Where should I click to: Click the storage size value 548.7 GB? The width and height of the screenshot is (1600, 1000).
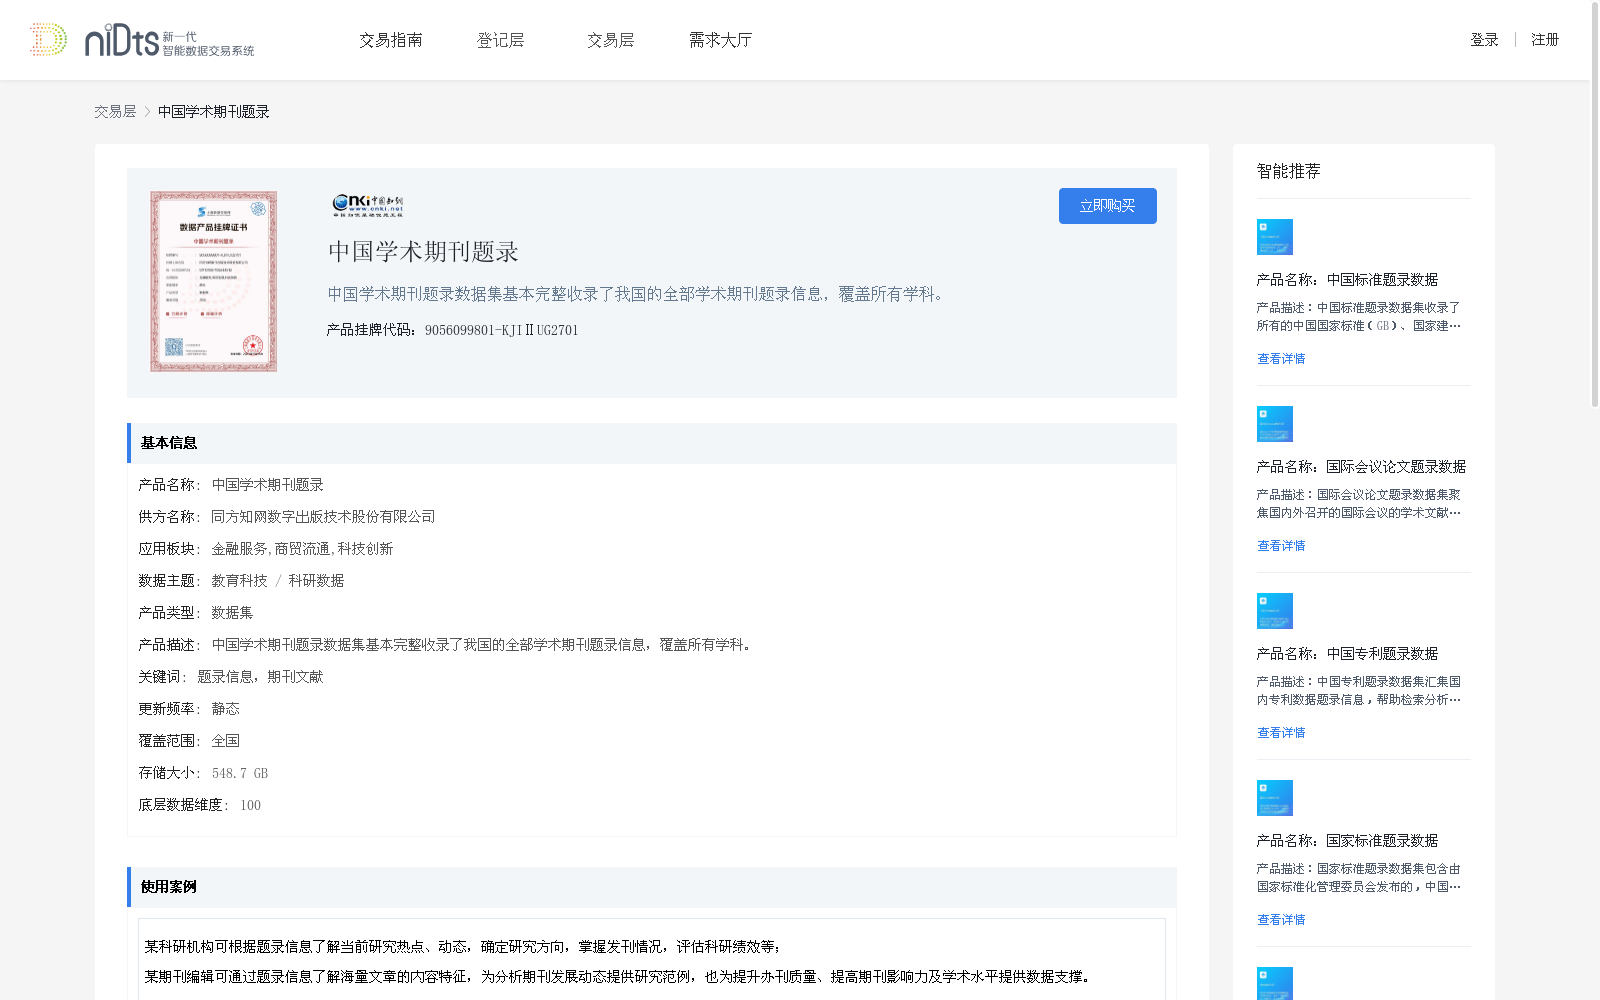pos(240,773)
